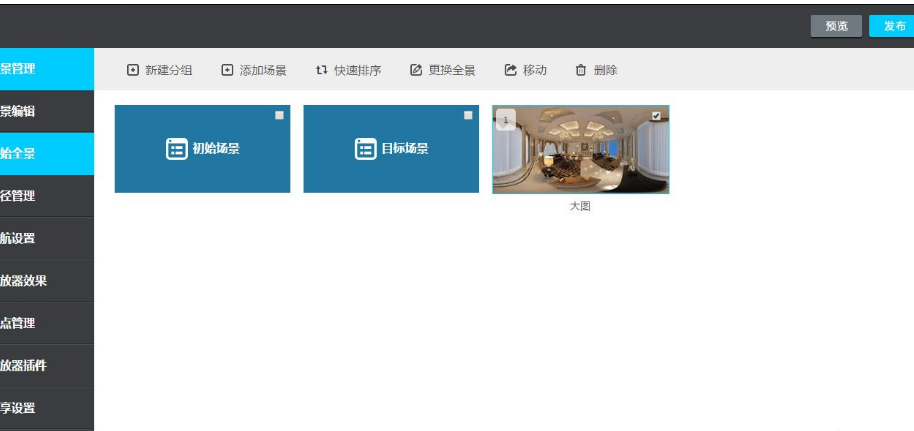This screenshot has width=914, height=431.
Task: Uncheck the 大图 panorama checkbox
Action: (656, 116)
